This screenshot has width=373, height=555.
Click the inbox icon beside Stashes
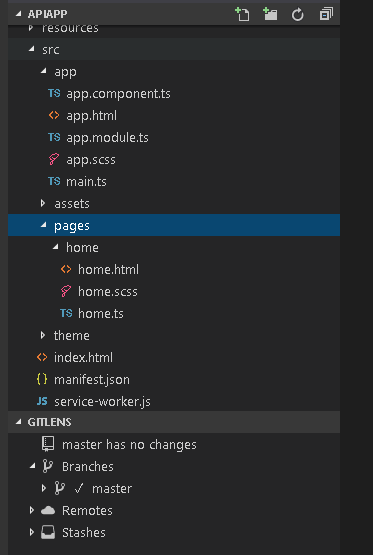coord(48,532)
